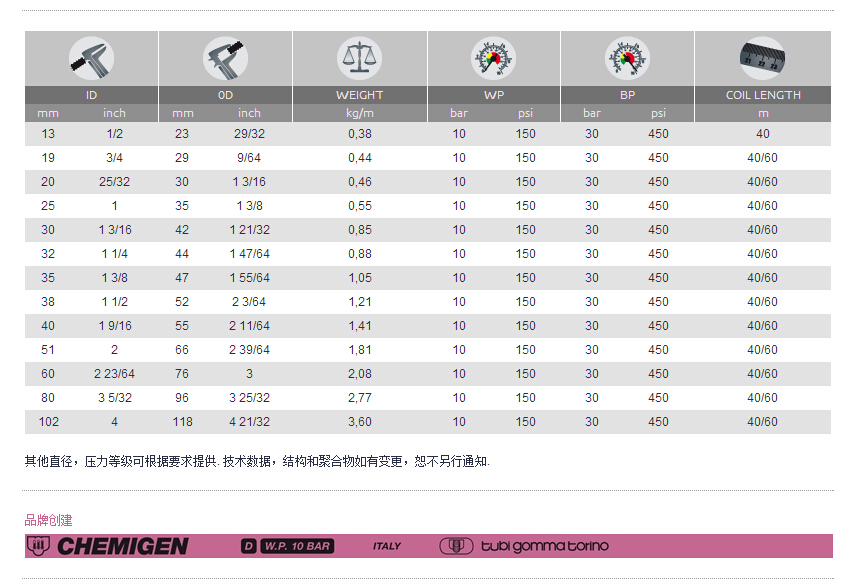This screenshot has width=856, height=588.
Task: Click the shield emblem beside CHEMIGEN
Action: click(39, 546)
